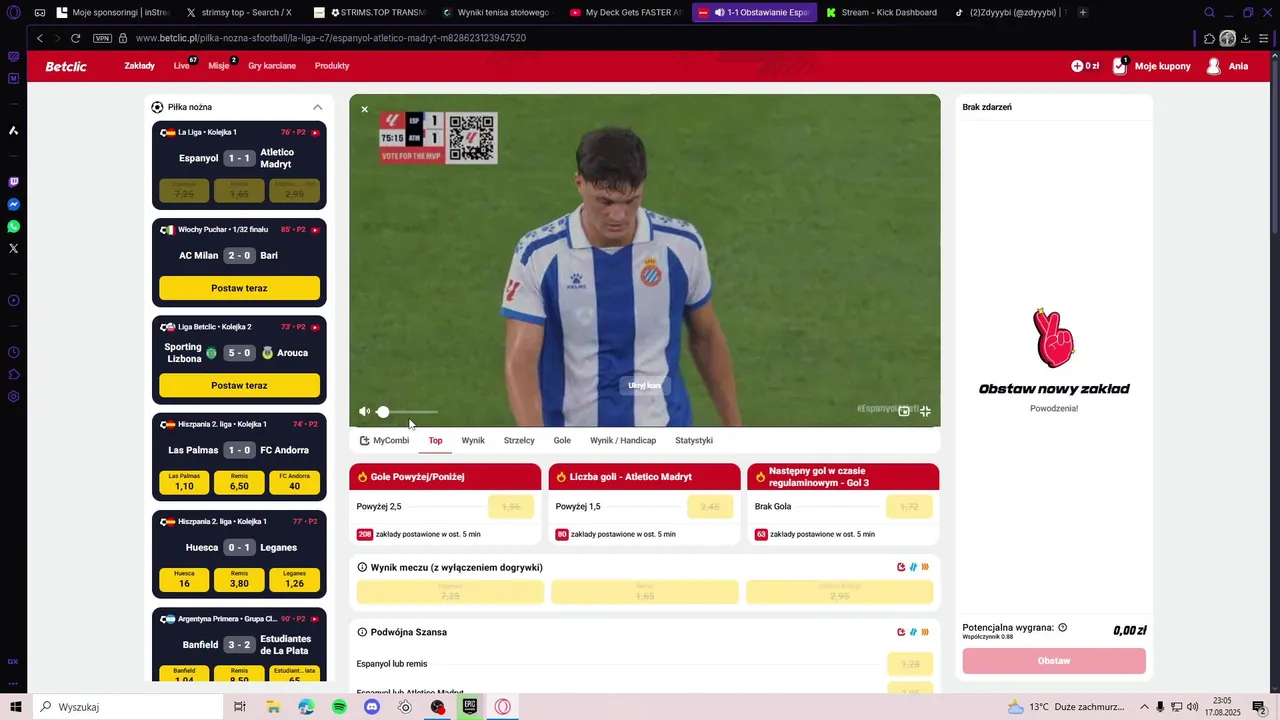1280x720 pixels.
Task: Collapse the Piłka nożna sidebar section
Action: pyautogui.click(x=317, y=107)
